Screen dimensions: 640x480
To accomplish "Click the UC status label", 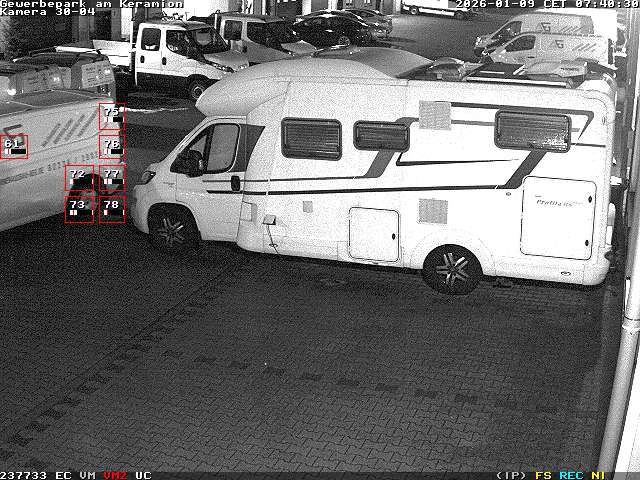I will click(143, 475).
